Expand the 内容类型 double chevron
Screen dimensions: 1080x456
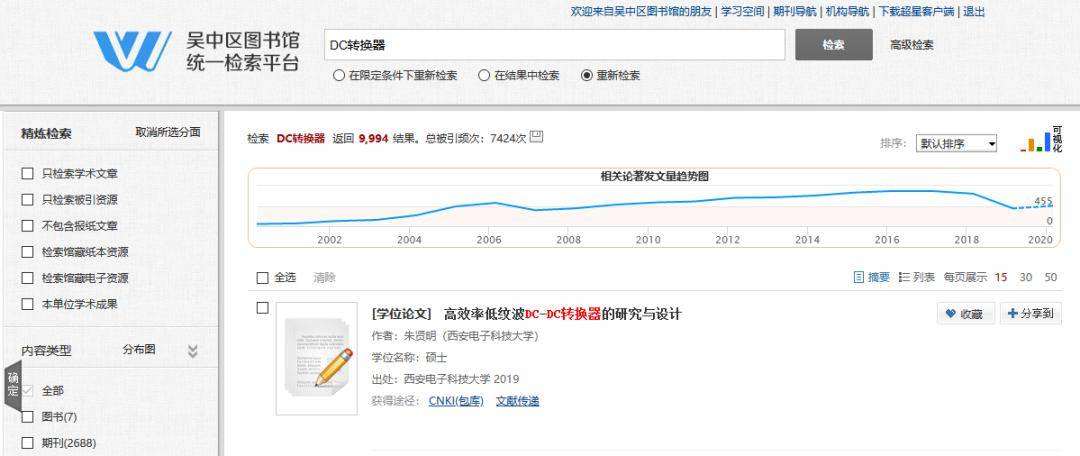click(x=193, y=351)
